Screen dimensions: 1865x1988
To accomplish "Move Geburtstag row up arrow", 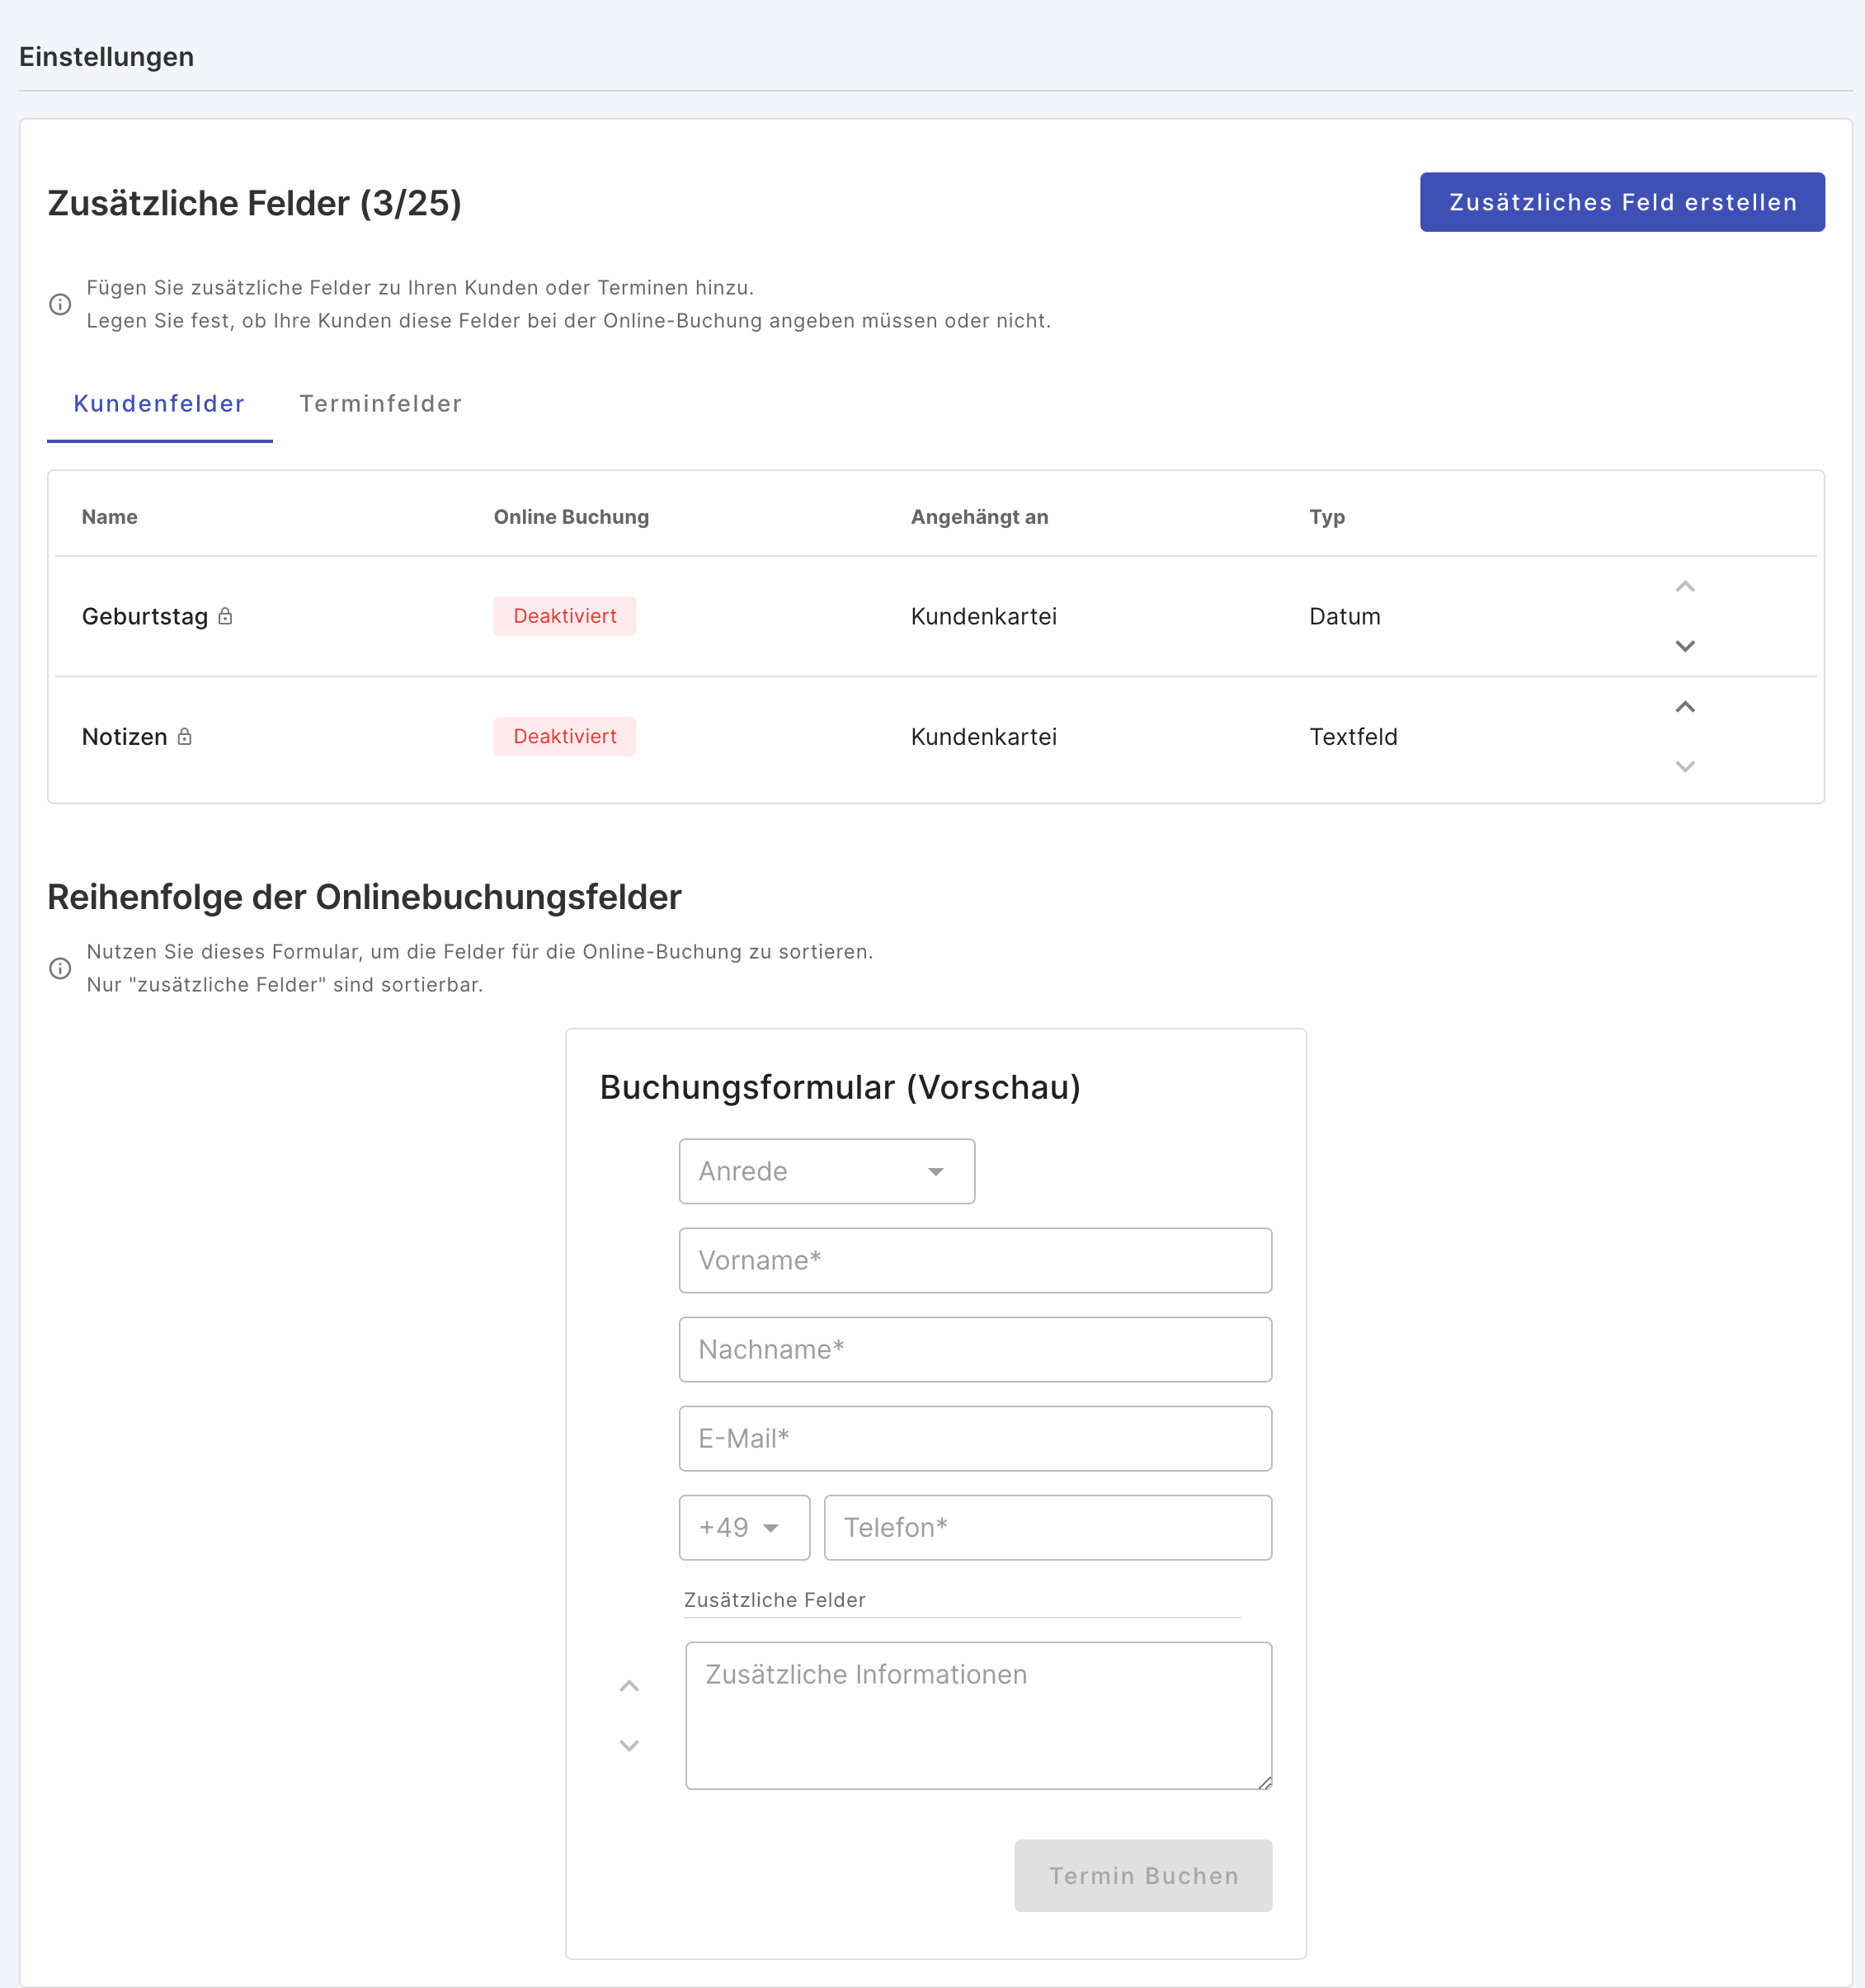I will (1685, 587).
